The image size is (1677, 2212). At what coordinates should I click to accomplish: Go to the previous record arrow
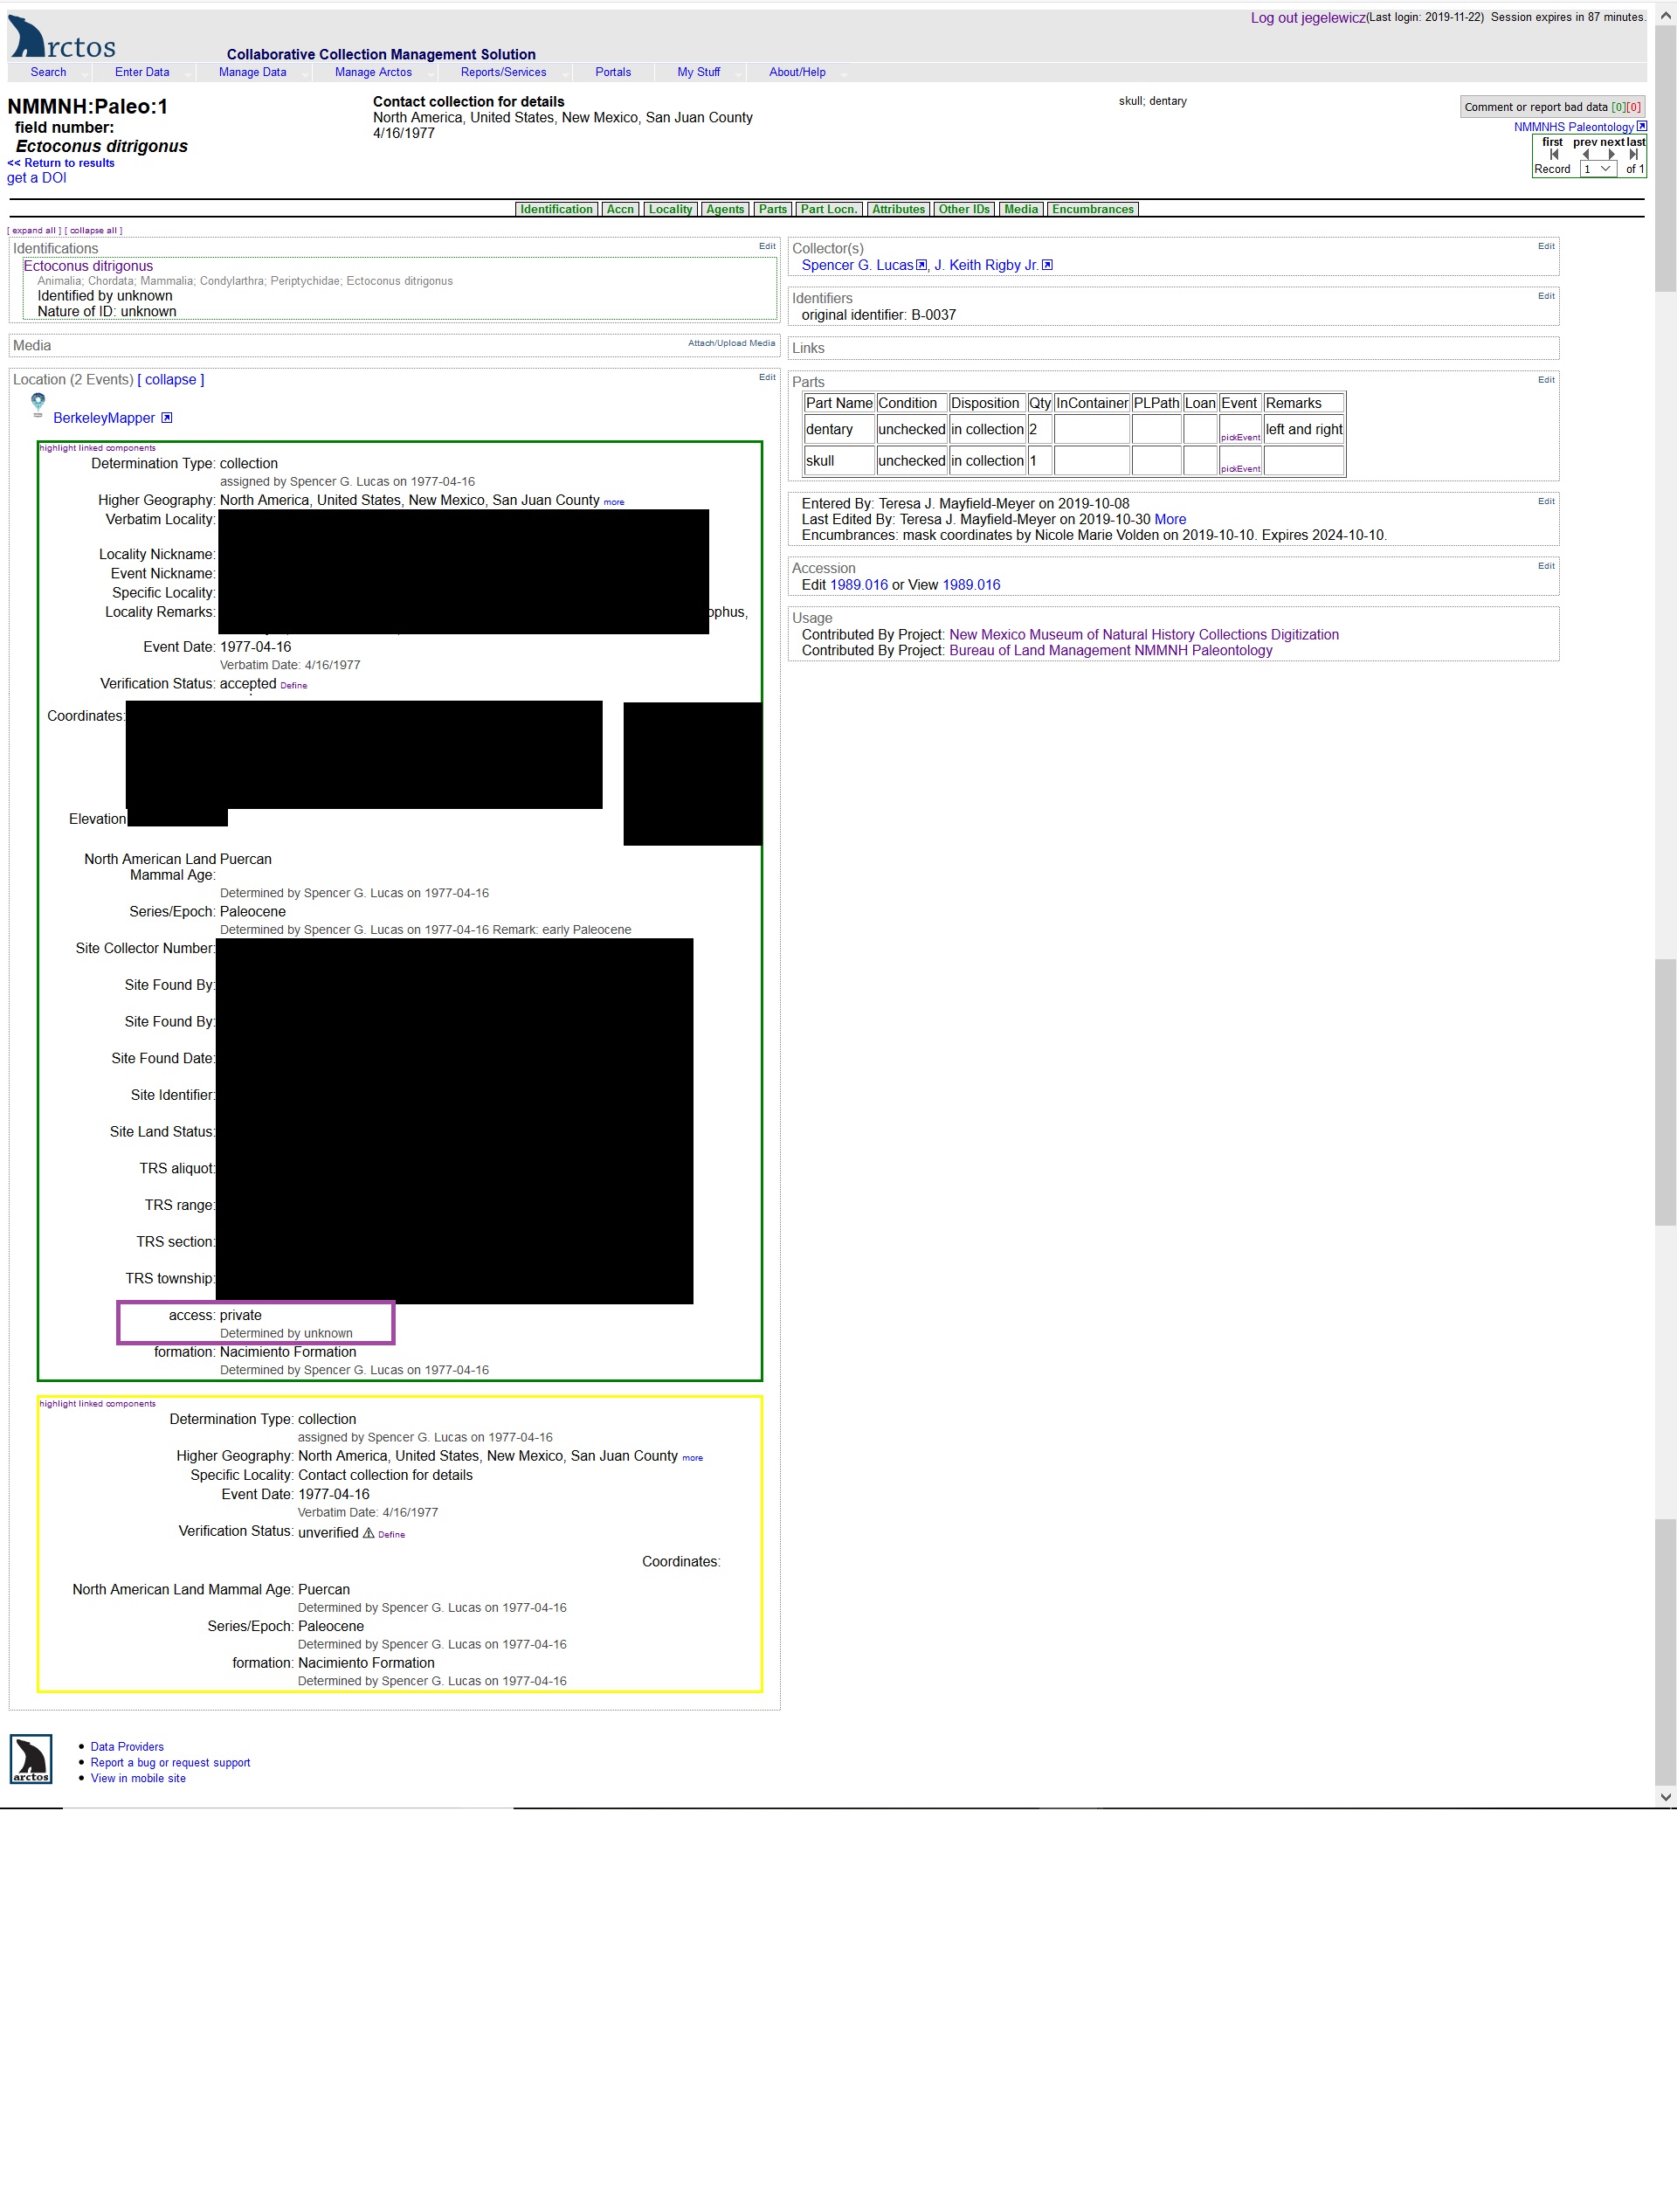(1585, 155)
